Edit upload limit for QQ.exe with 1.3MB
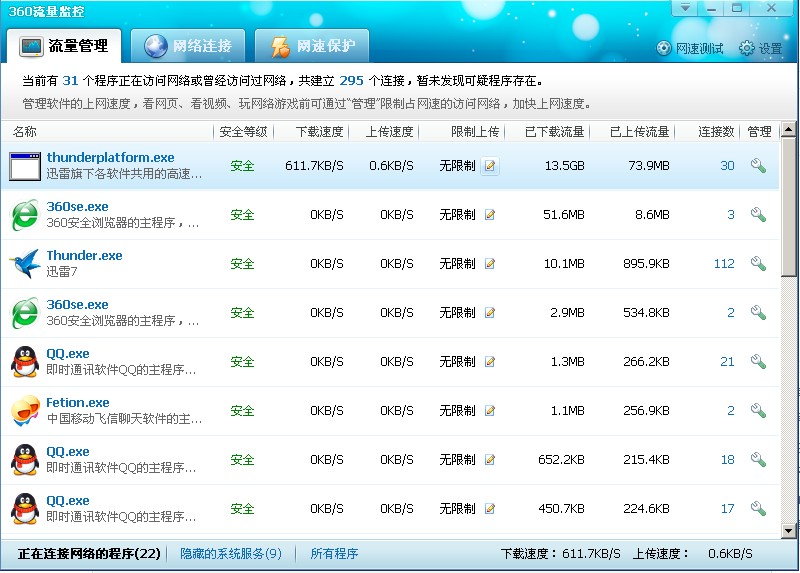Screen dimensions: 800x573 click(x=490, y=361)
